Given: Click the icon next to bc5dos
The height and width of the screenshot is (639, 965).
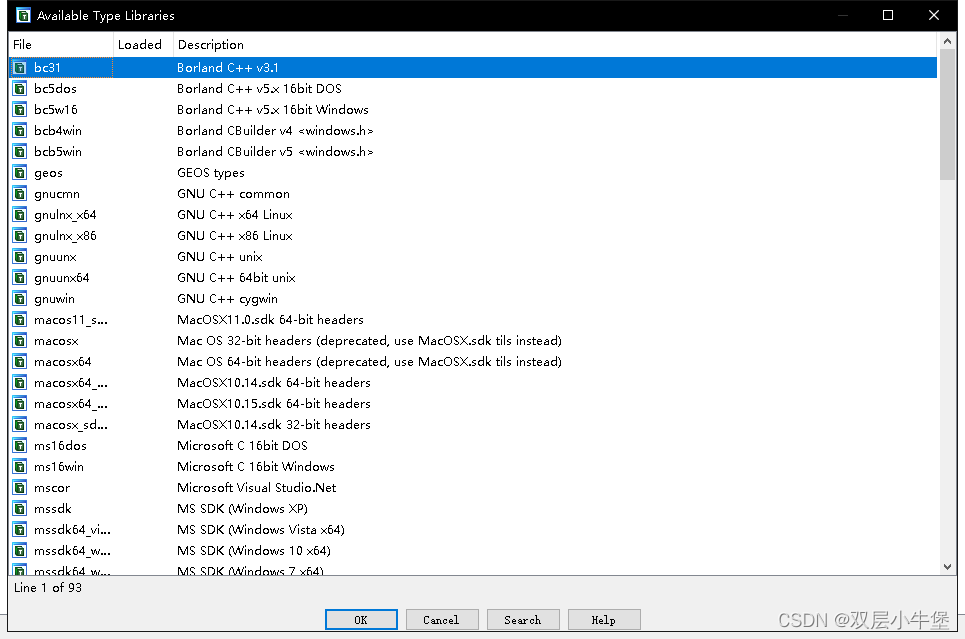Looking at the screenshot, I should coord(20,89).
